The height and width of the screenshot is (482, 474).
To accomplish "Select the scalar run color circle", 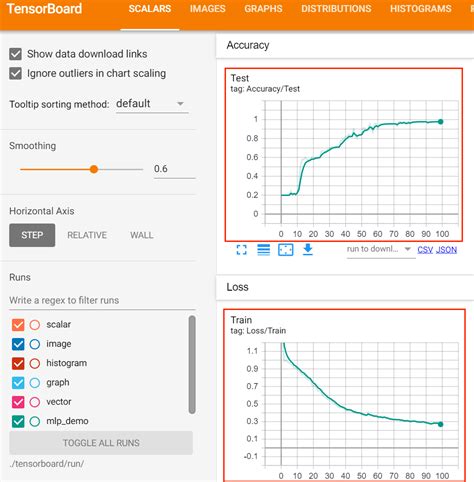I will (35, 325).
